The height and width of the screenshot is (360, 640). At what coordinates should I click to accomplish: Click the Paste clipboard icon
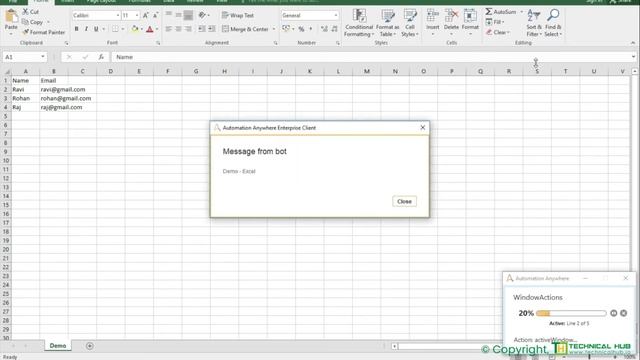[x=11, y=17]
